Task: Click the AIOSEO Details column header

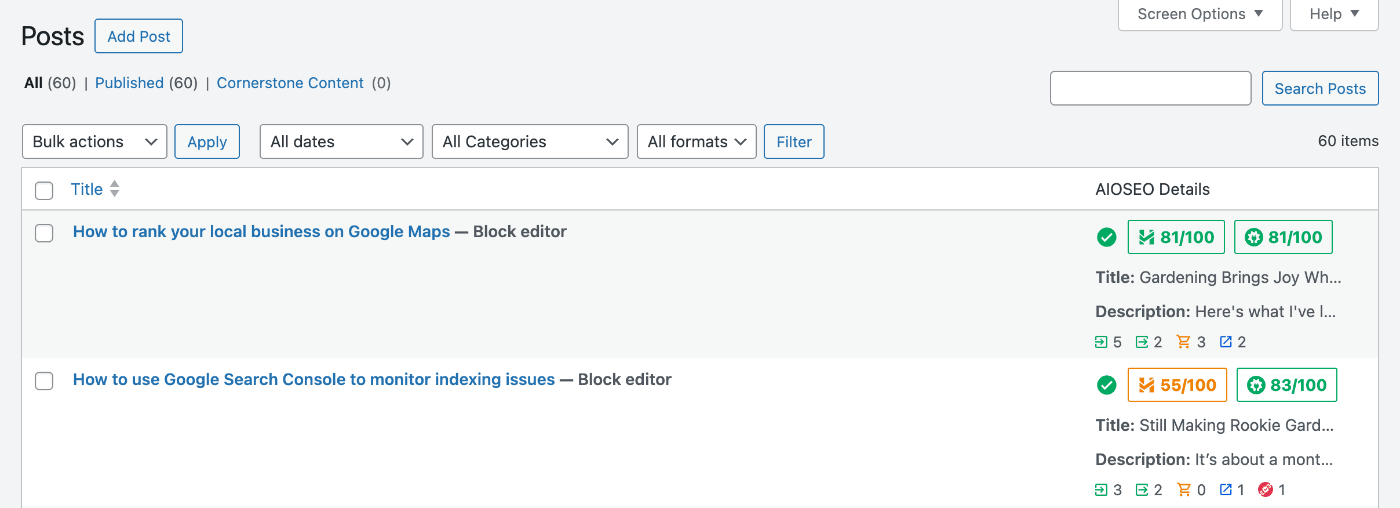Action: 1153,189
